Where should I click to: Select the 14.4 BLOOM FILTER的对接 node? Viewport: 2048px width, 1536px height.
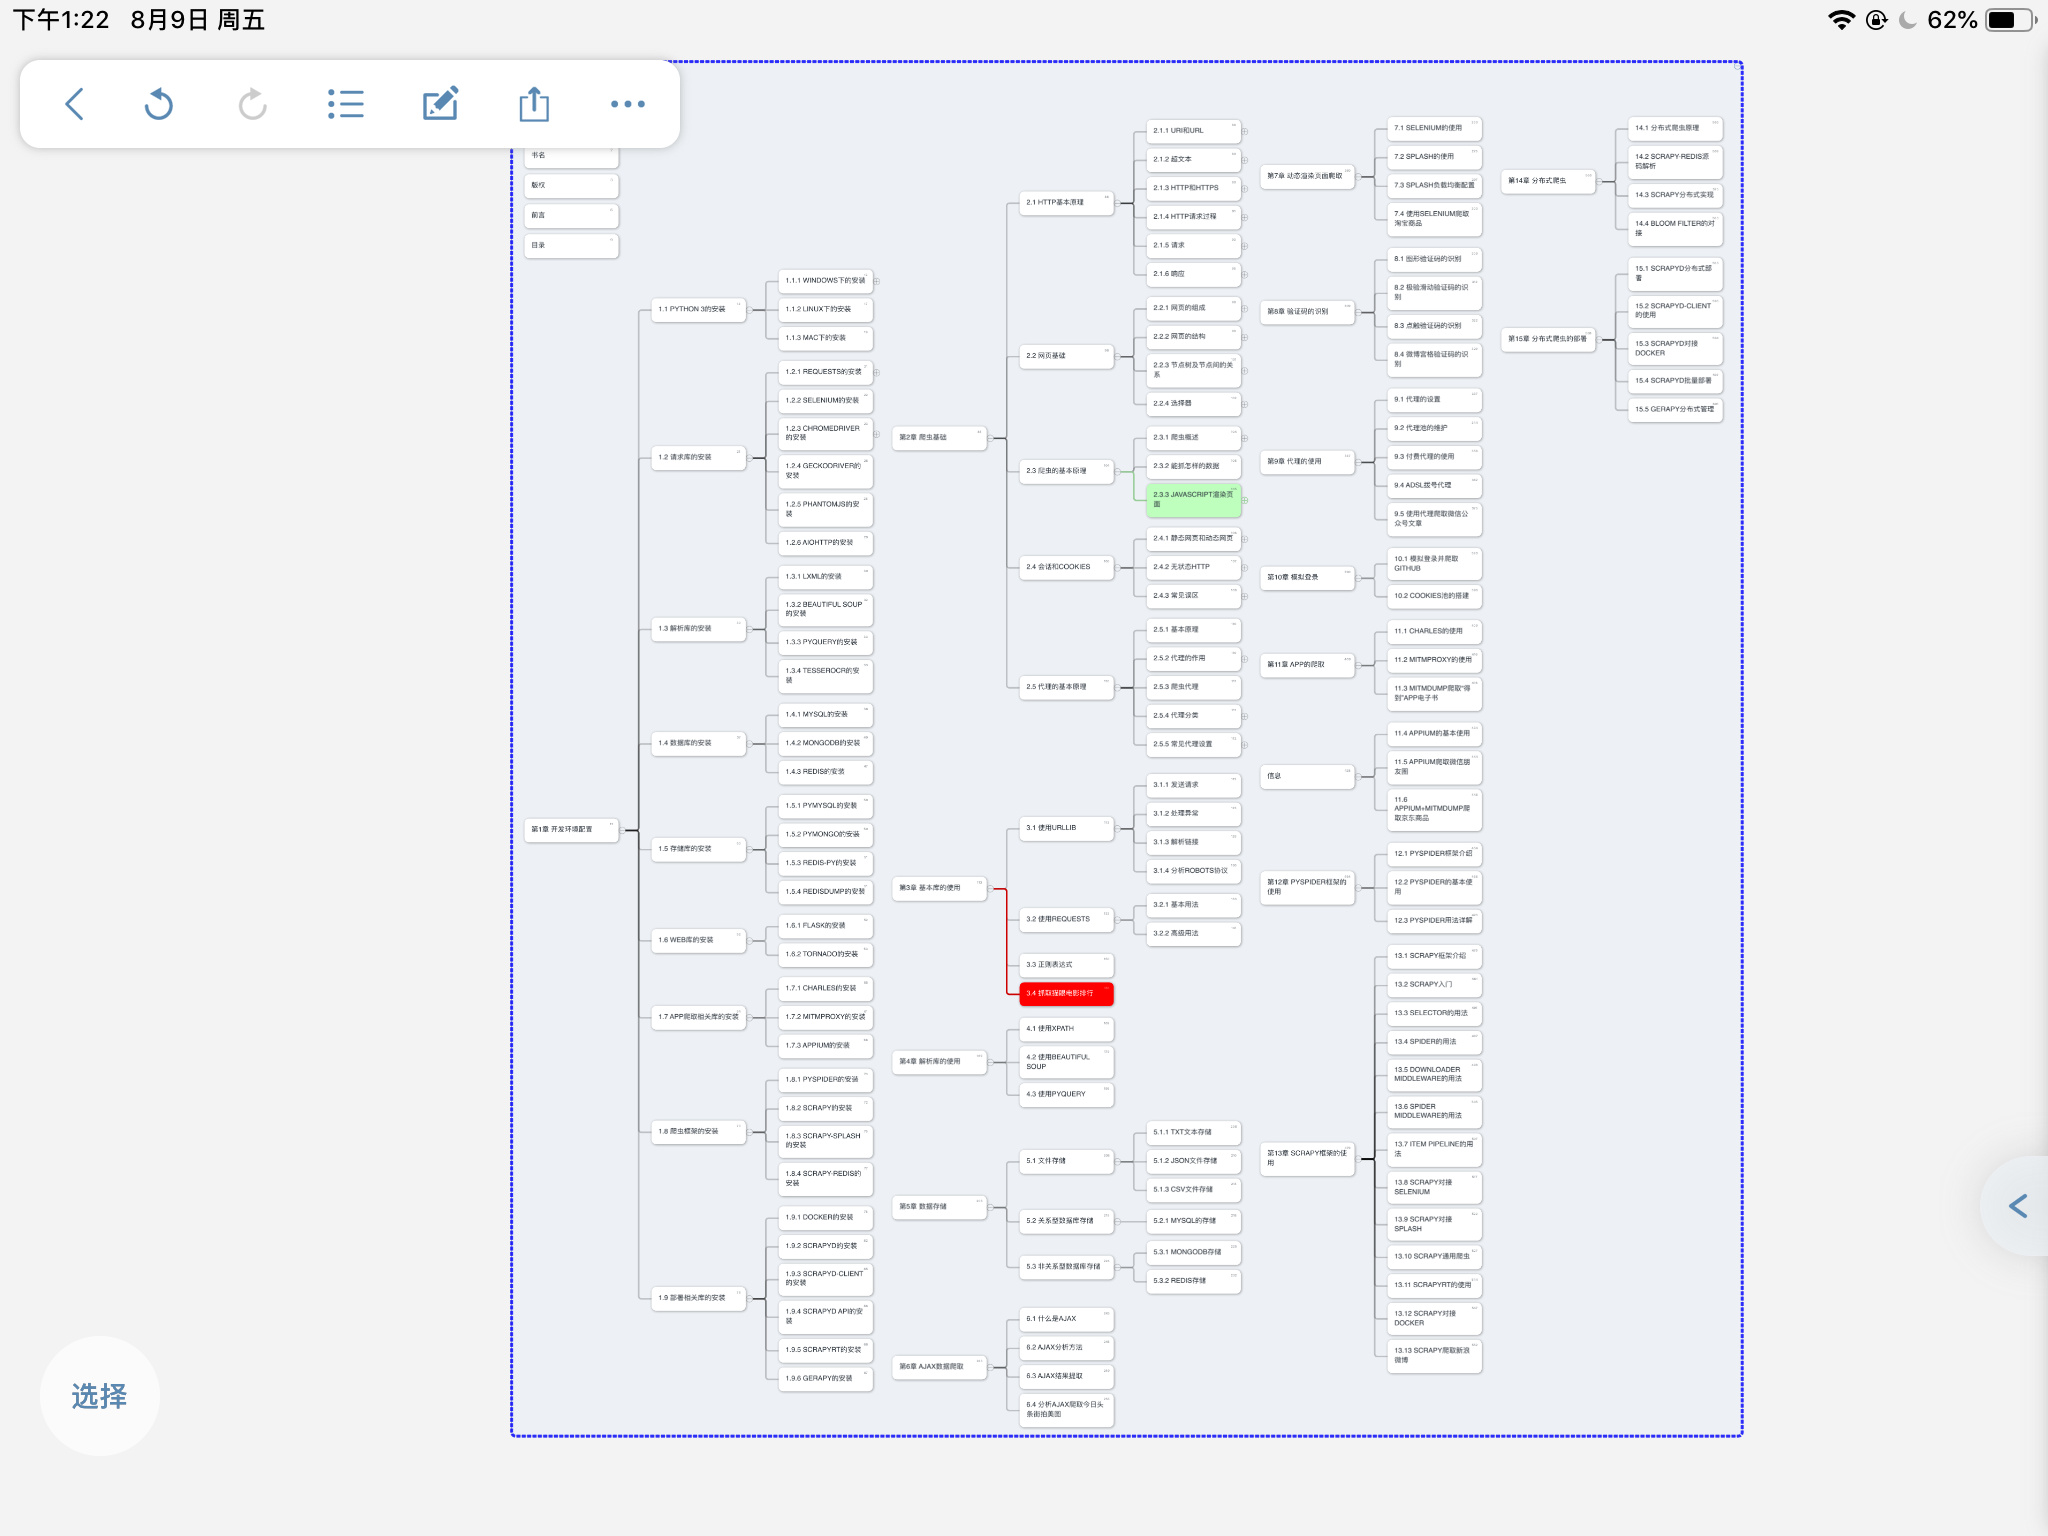[x=1675, y=230]
